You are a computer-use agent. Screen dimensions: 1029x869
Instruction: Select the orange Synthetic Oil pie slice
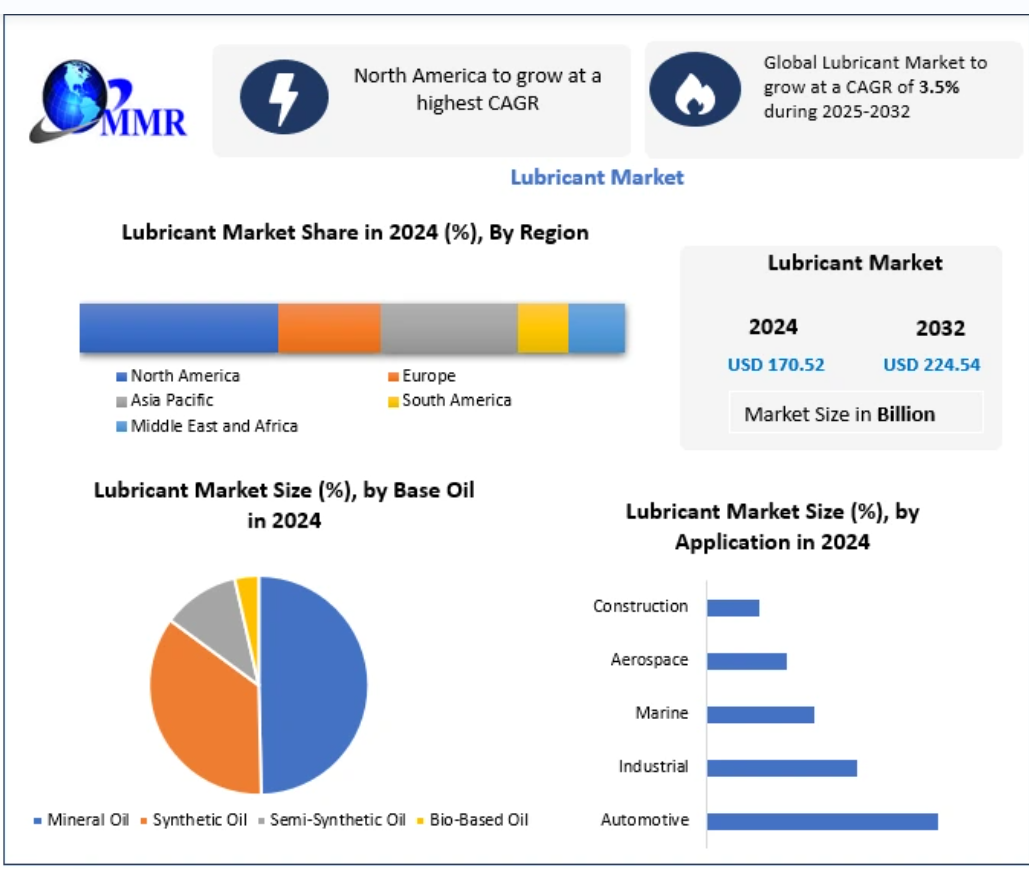pyautogui.click(x=200, y=705)
